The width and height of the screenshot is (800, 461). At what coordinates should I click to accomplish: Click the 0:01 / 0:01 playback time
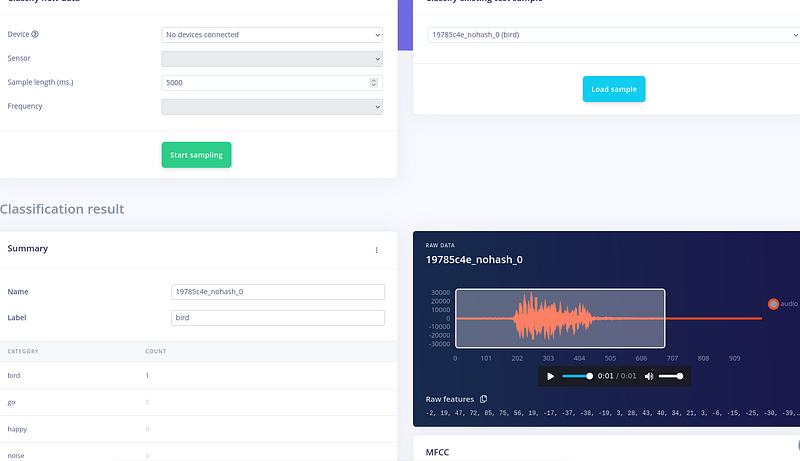point(617,376)
